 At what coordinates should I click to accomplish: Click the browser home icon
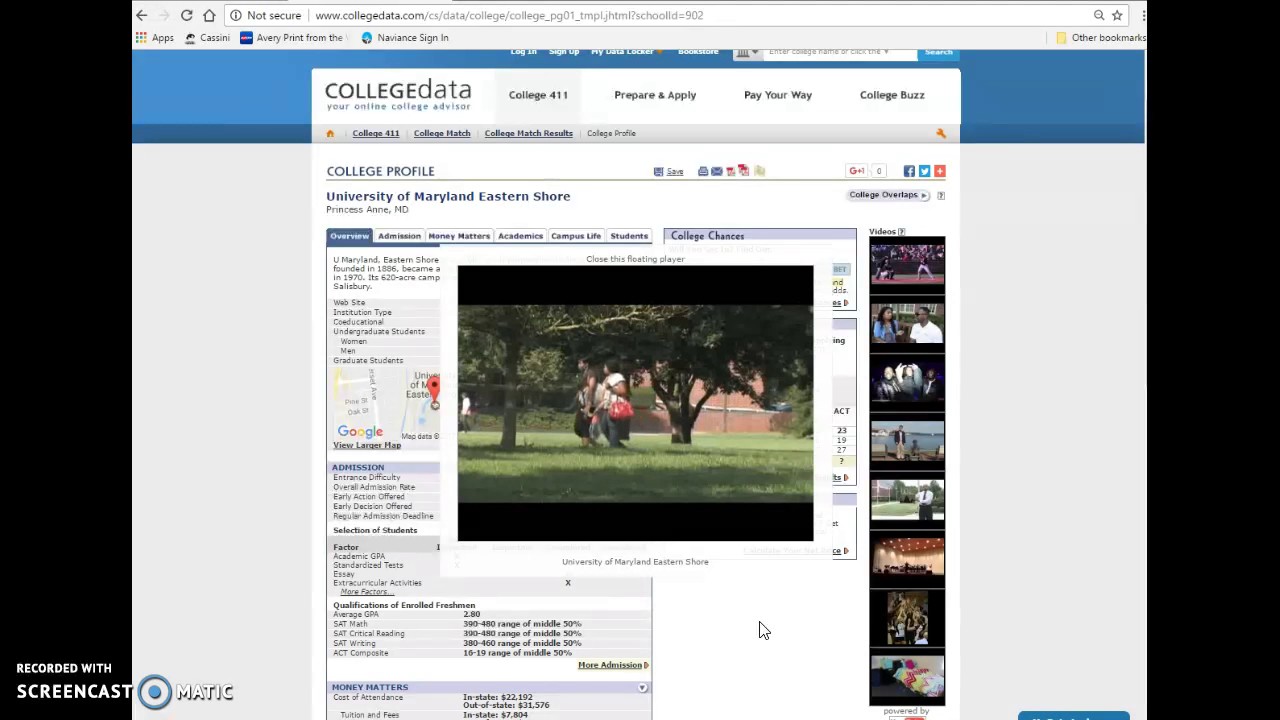point(209,15)
